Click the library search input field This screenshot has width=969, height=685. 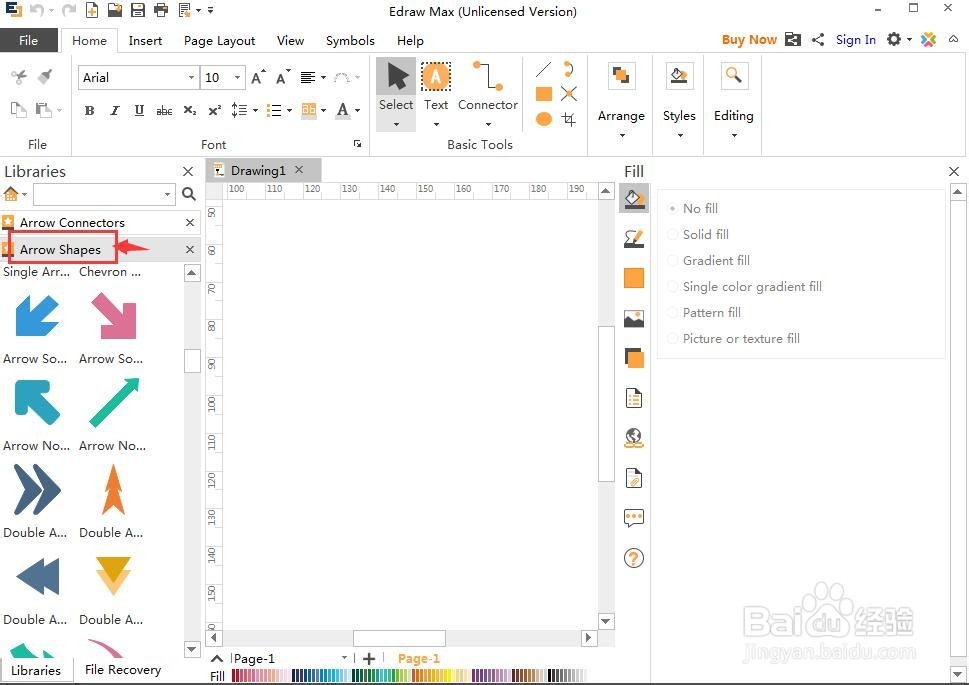pyautogui.click(x=98, y=194)
